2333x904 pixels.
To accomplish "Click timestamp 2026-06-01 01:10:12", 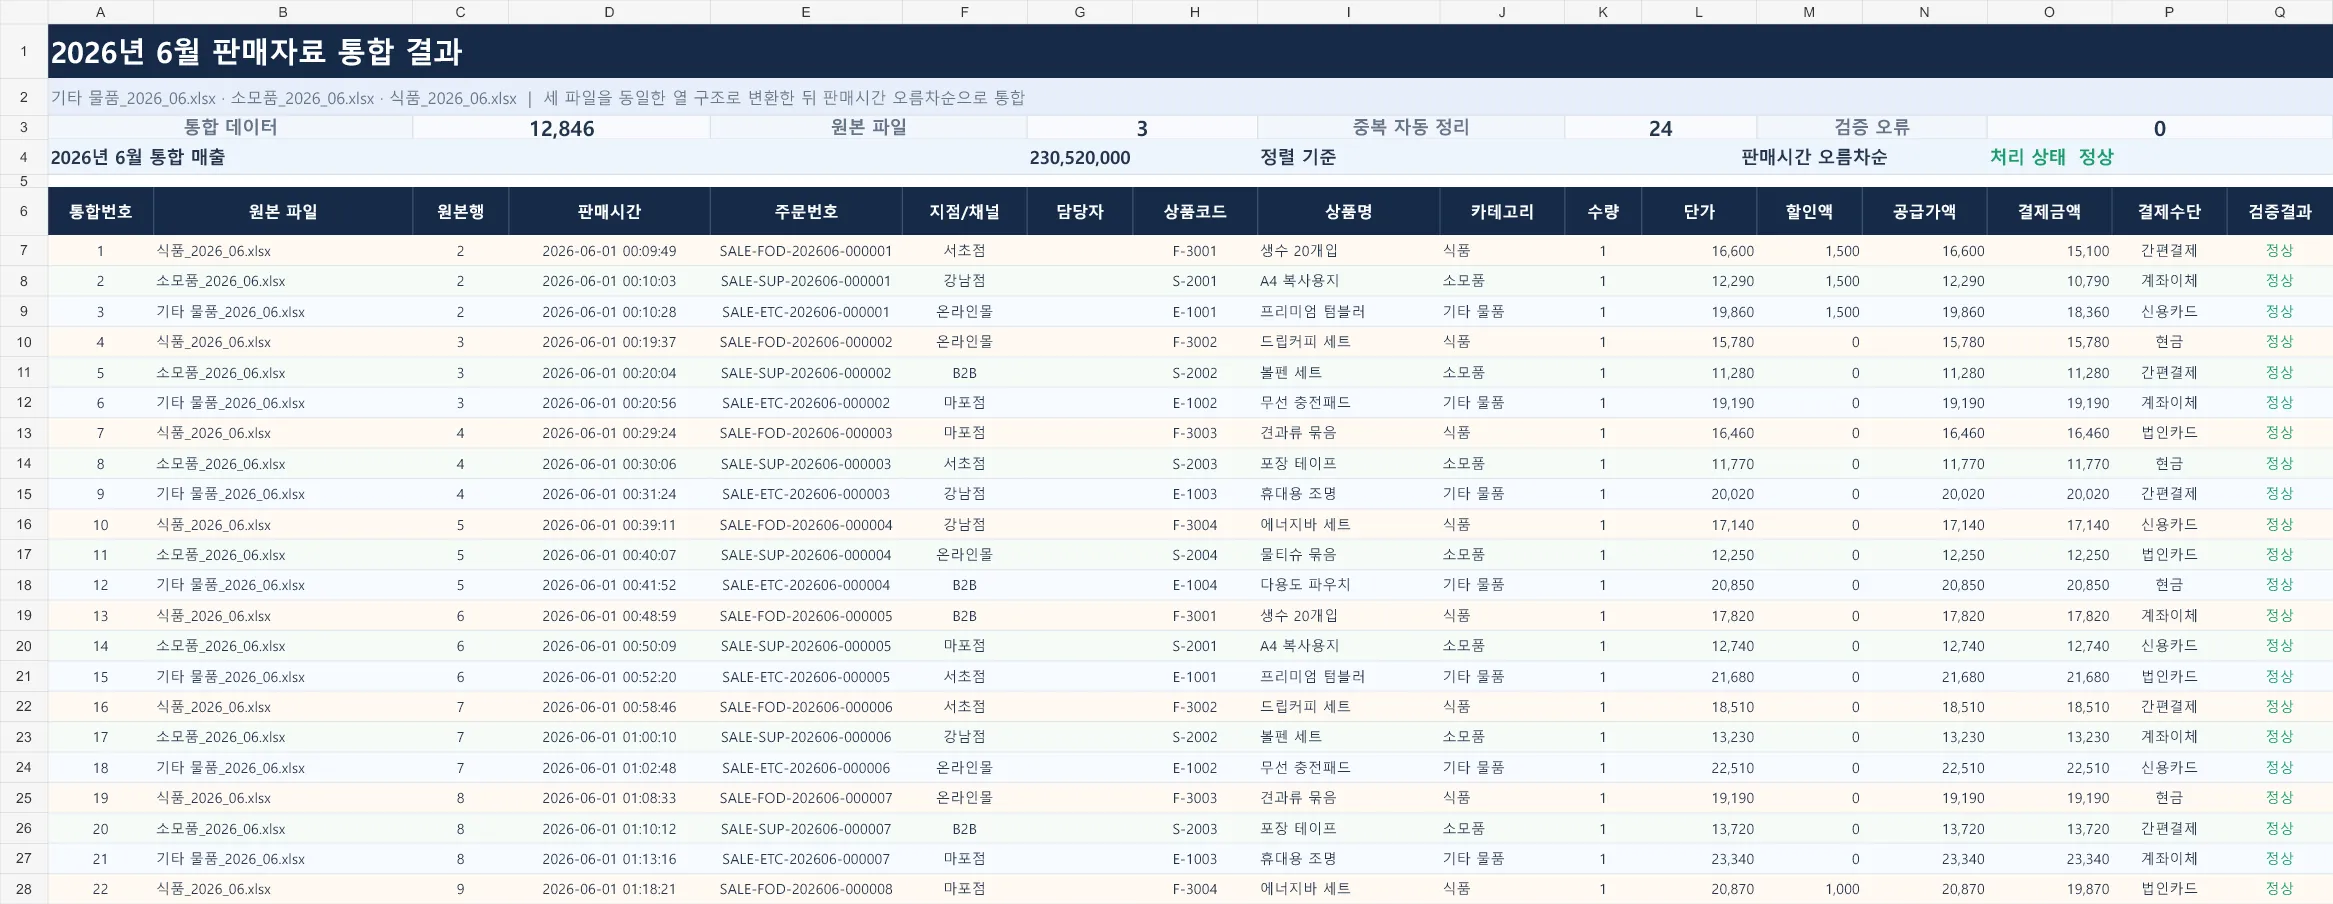I will click(609, 829).
